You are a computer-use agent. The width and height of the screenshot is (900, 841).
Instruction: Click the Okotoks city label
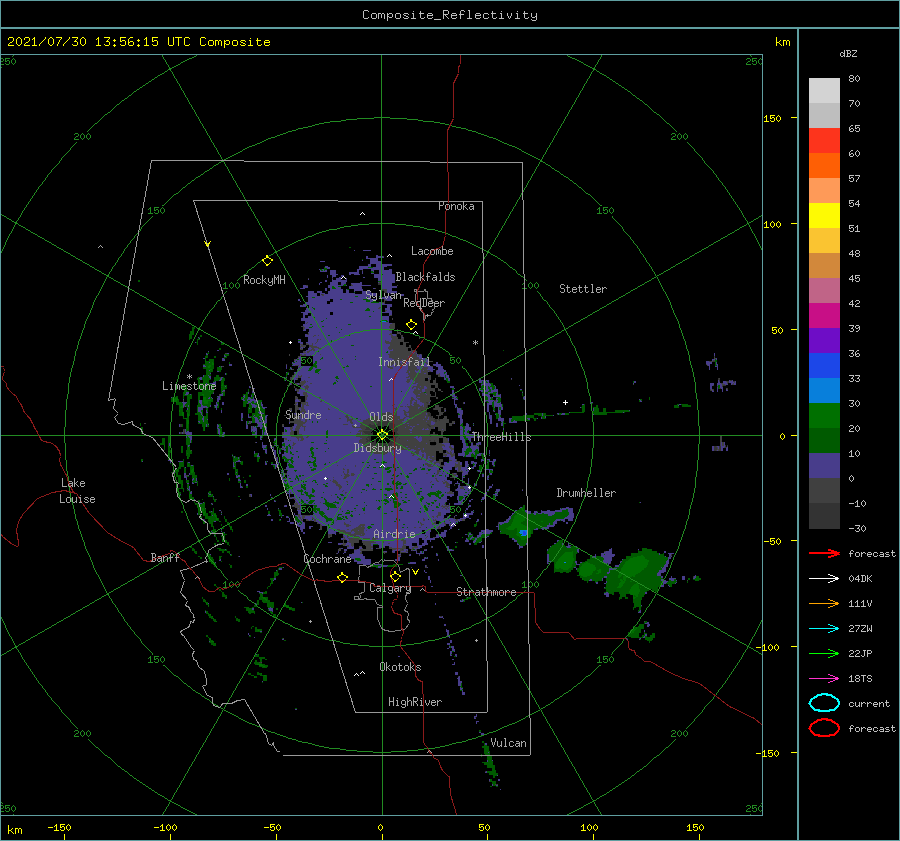coord(400,667)
